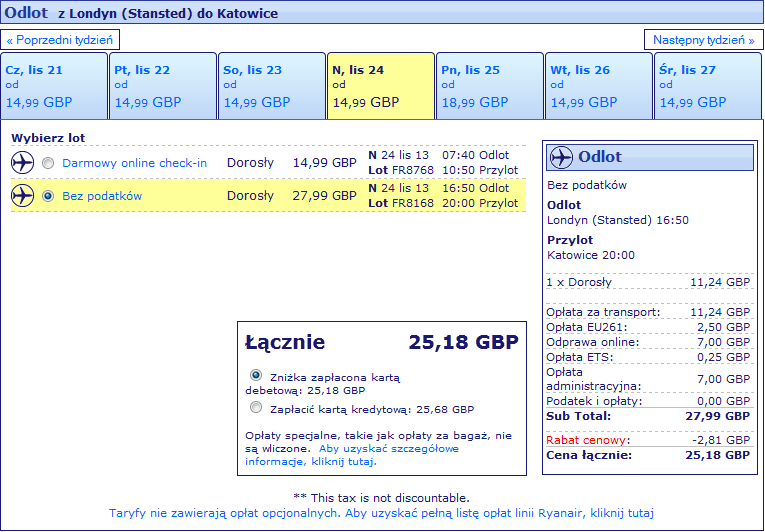The image size is (765, 532).
Task: Select the Darmowy online check-in radio button
Action: [x=48, y=163]
